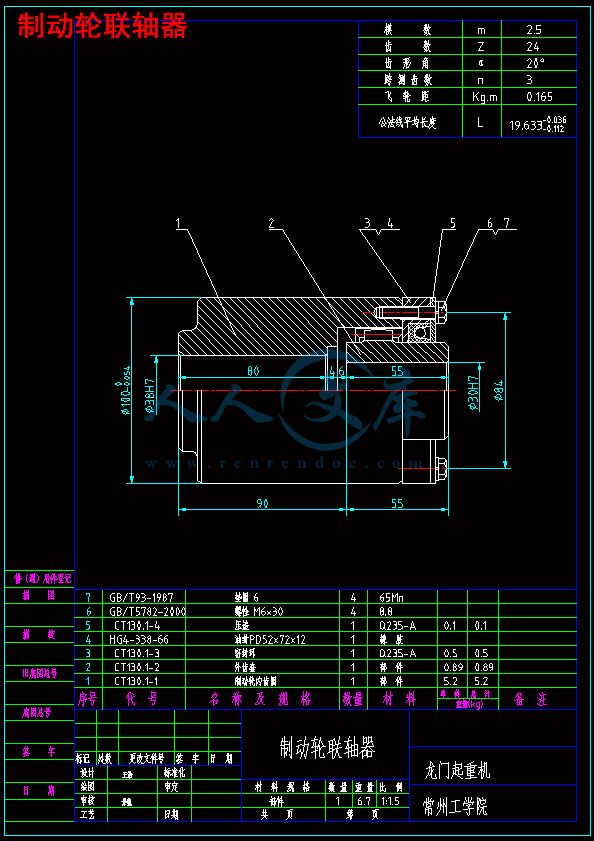Select the CT130.1-2 code cell
Viewport: 594px width, 841px height.
click(137, 667)
